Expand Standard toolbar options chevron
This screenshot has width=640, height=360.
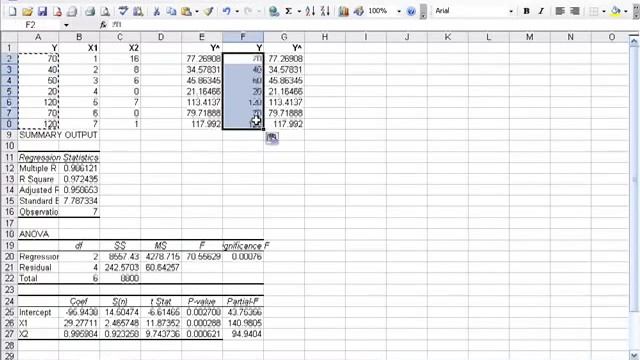423,11
